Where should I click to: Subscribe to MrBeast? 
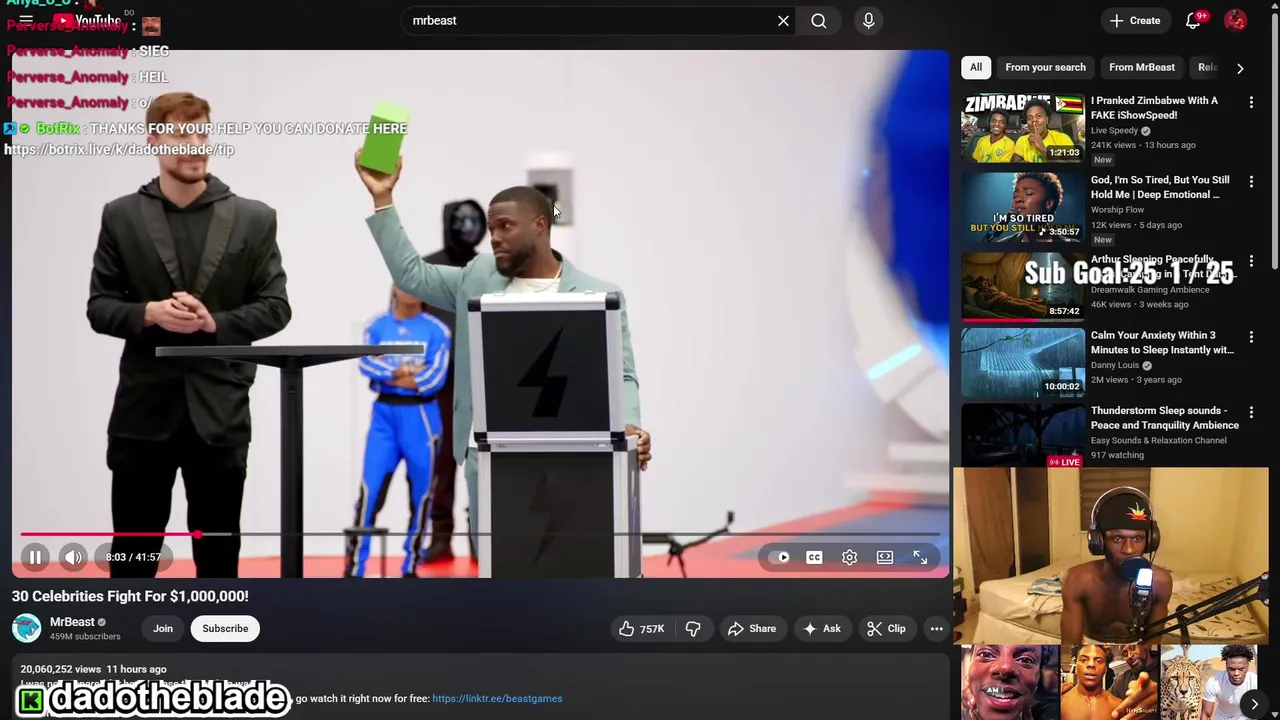pos(225,628)
